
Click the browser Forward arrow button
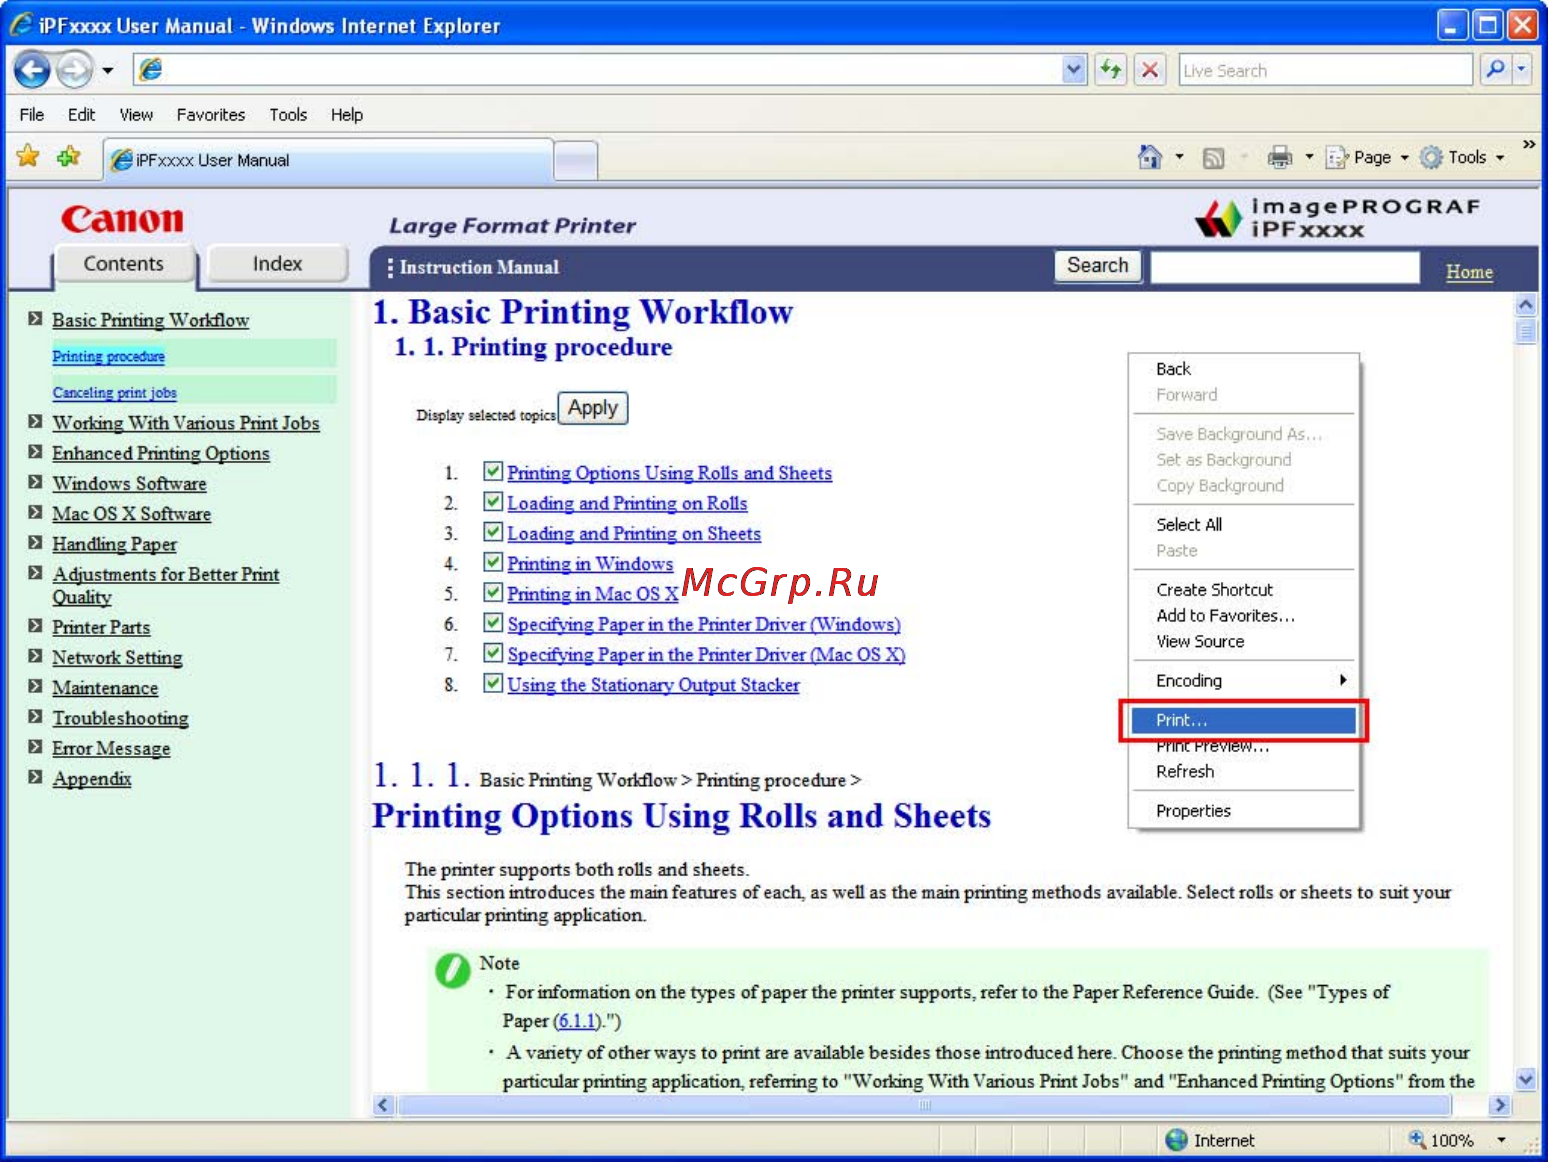[x=74, y=70]
